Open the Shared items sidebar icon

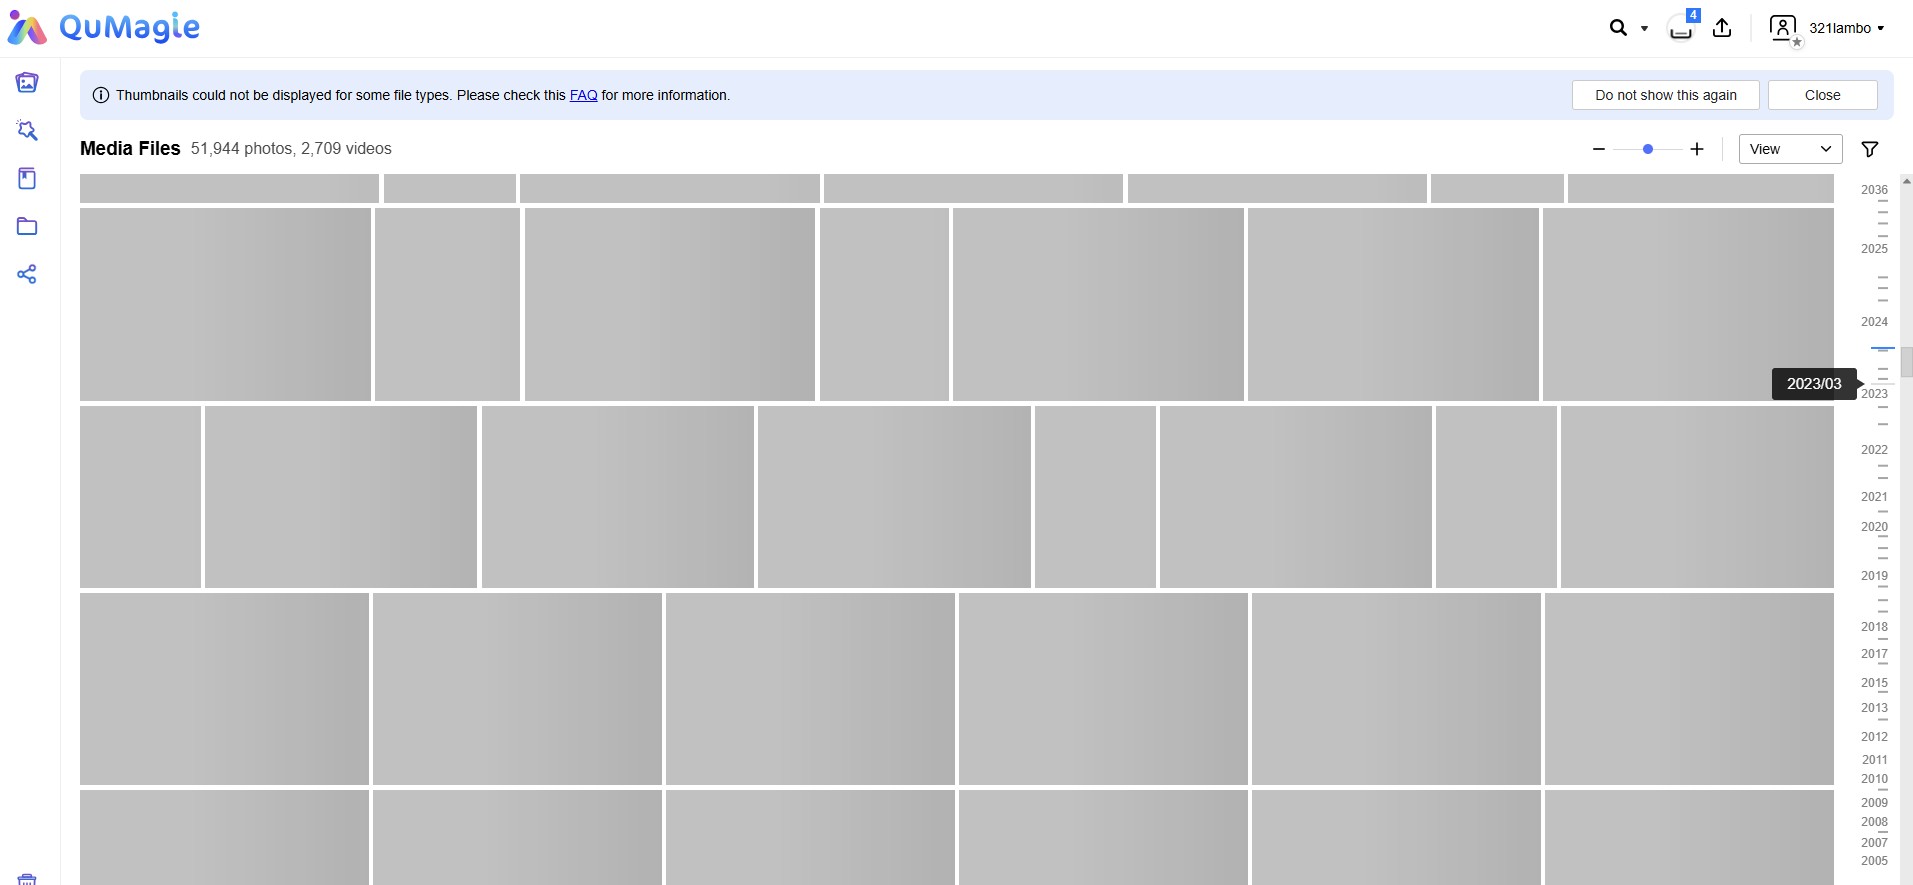click(x=27, y=274)
